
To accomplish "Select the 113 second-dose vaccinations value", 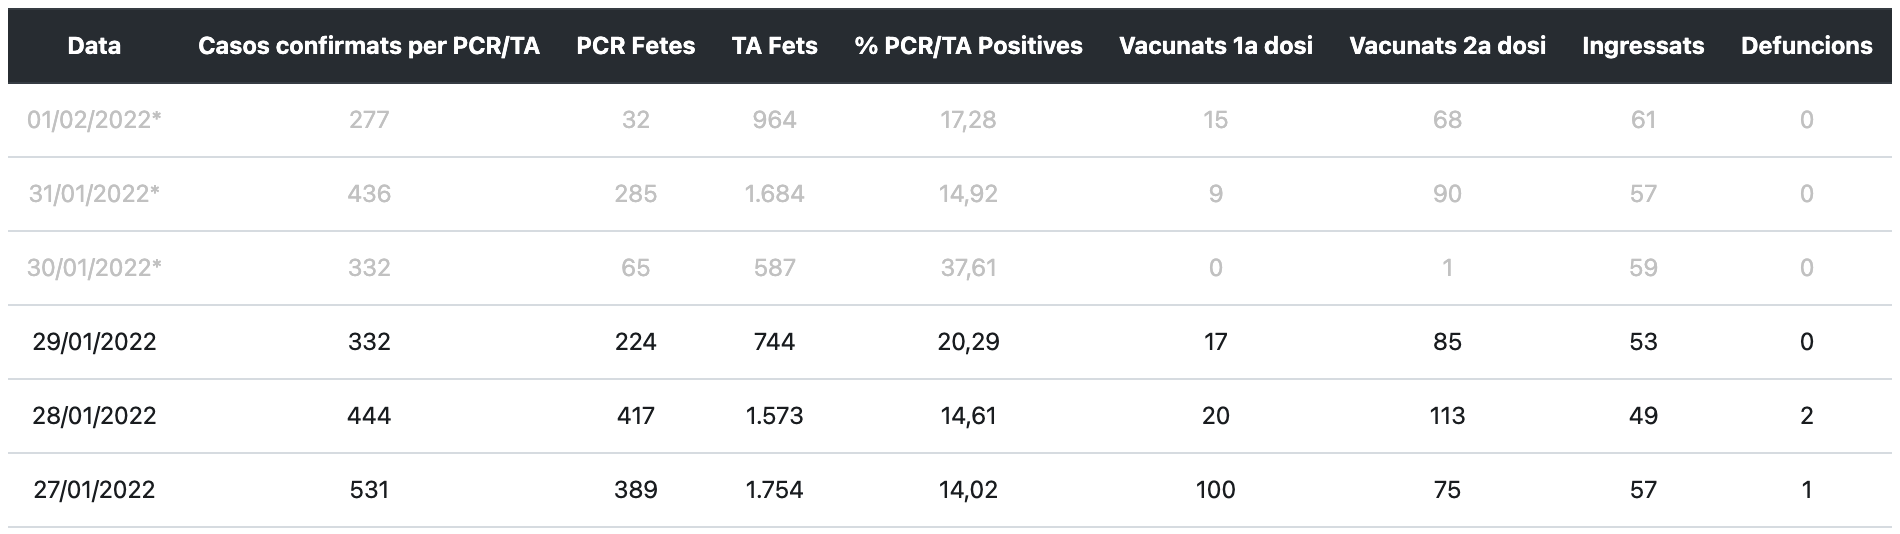I will [x=1447, y=416].
